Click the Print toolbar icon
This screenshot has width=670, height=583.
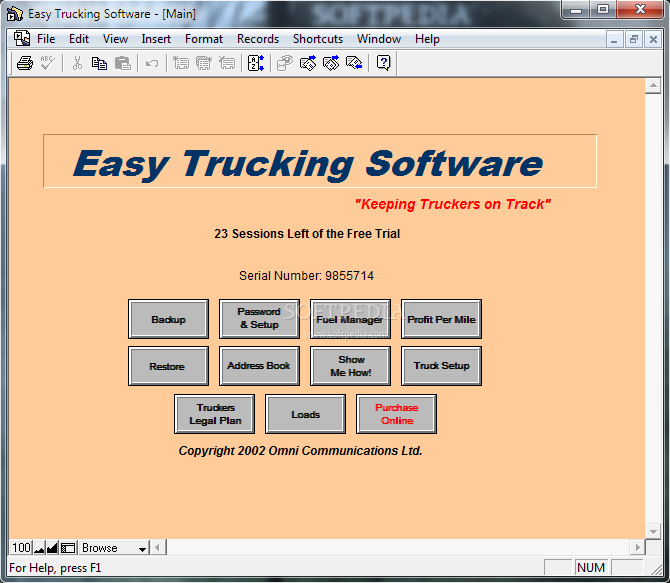25,63
